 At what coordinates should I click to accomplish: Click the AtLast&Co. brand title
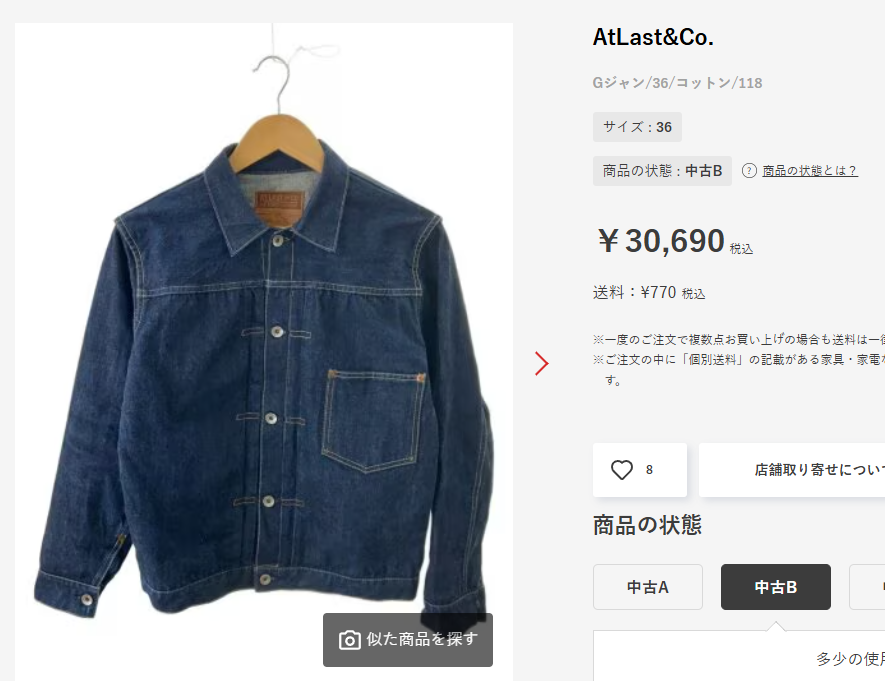tap(653, 37)
